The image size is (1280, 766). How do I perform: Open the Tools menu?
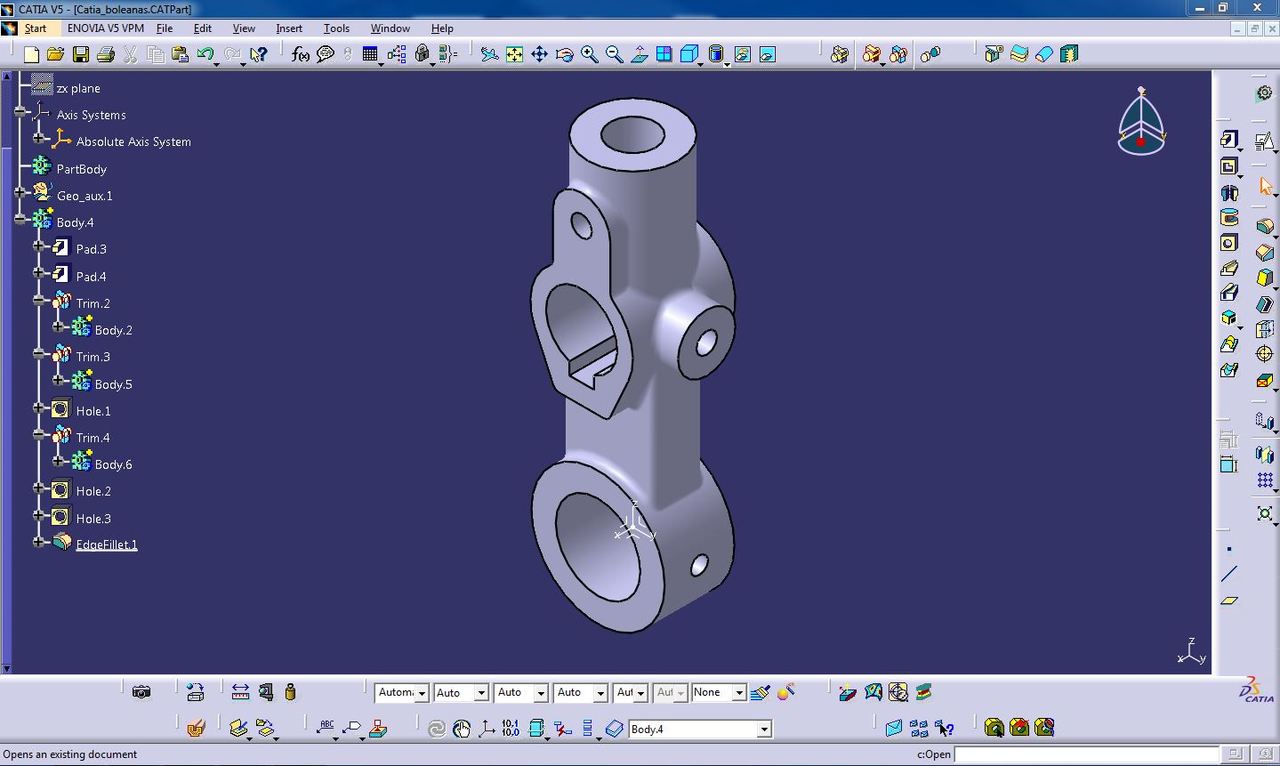(x=336, y=28)
